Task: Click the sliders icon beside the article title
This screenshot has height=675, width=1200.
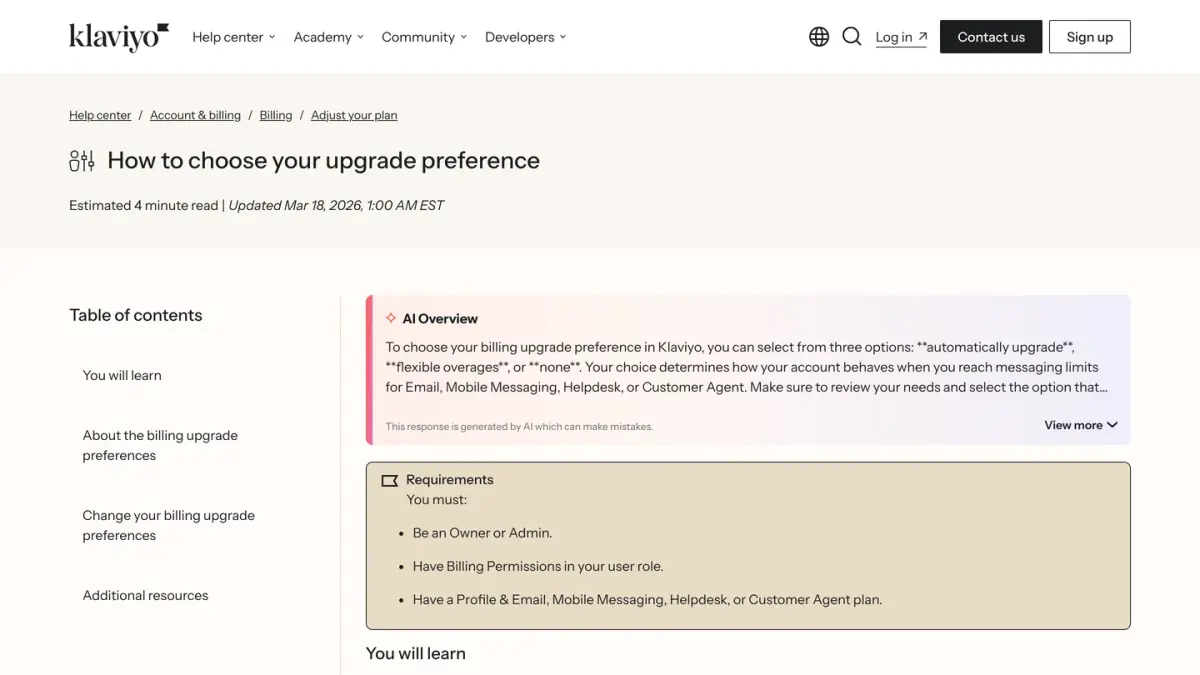Action: 82,161
